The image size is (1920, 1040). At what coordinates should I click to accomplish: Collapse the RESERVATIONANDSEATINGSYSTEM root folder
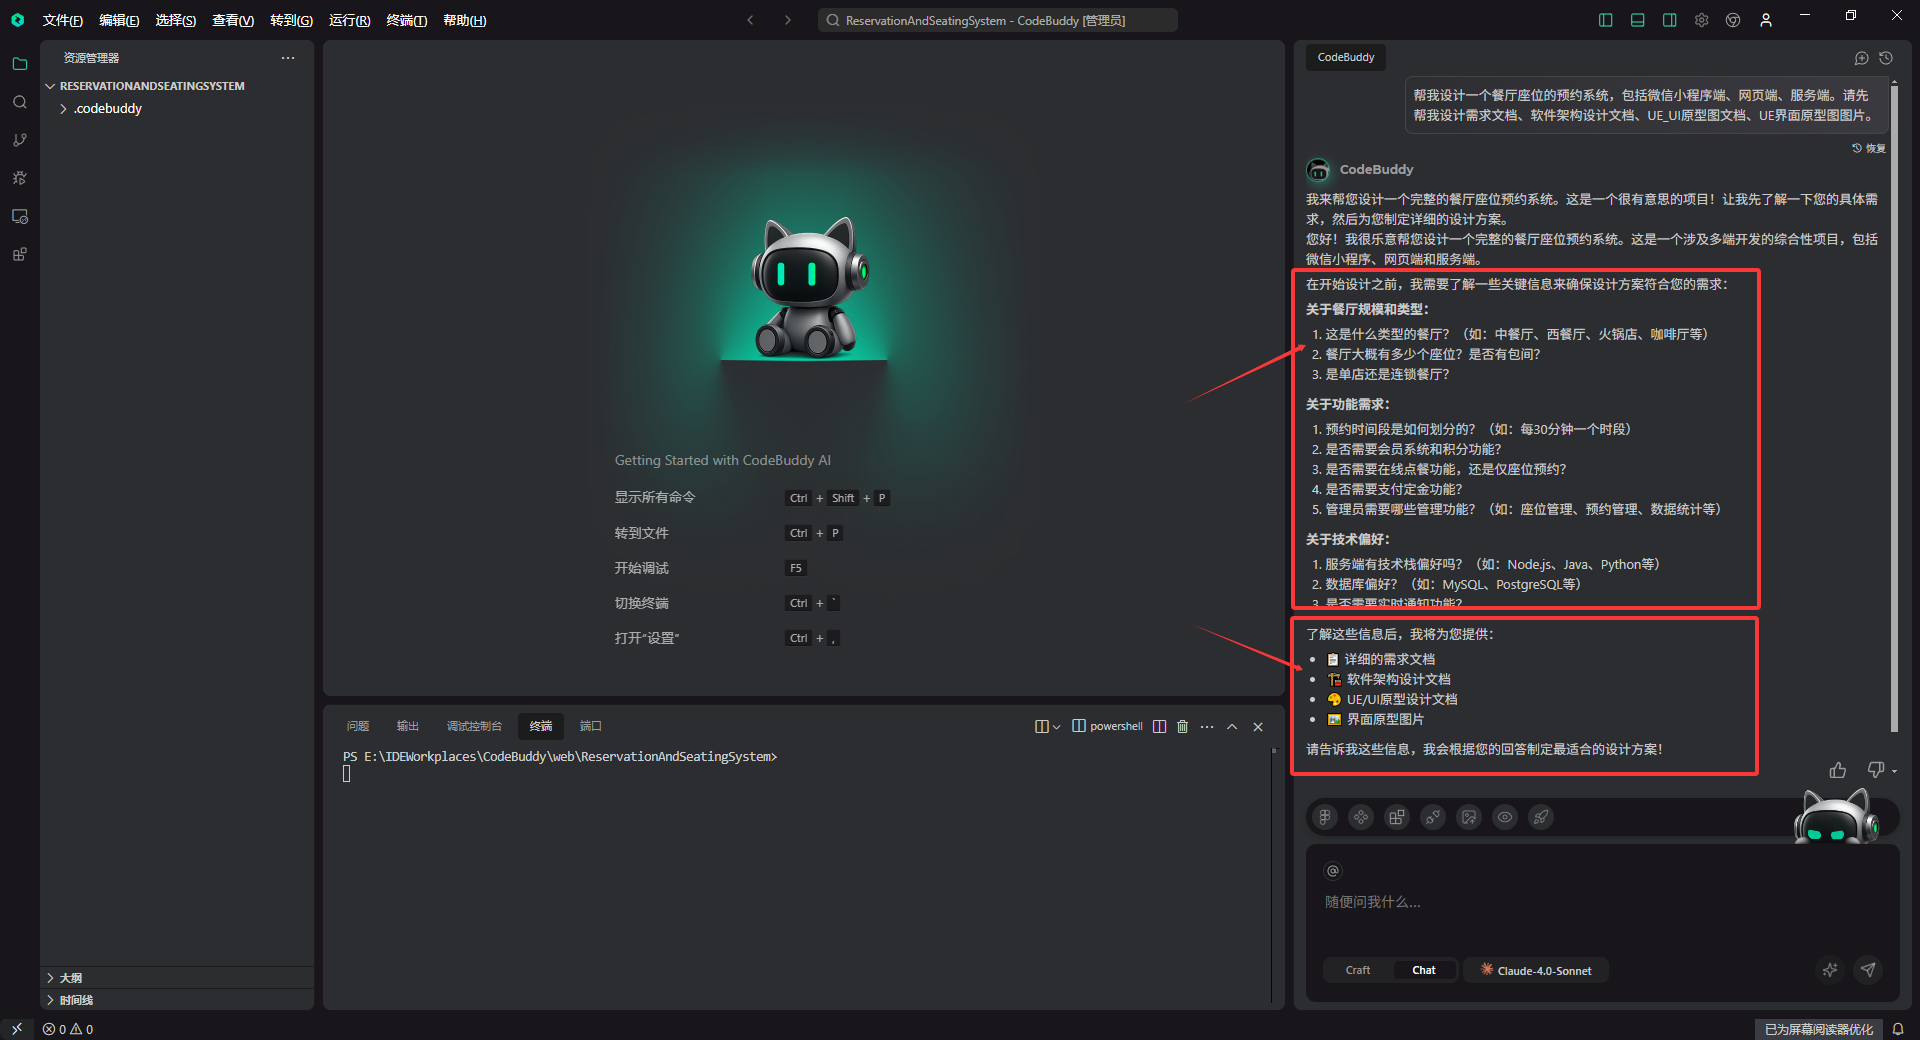[x=152, y=86]
